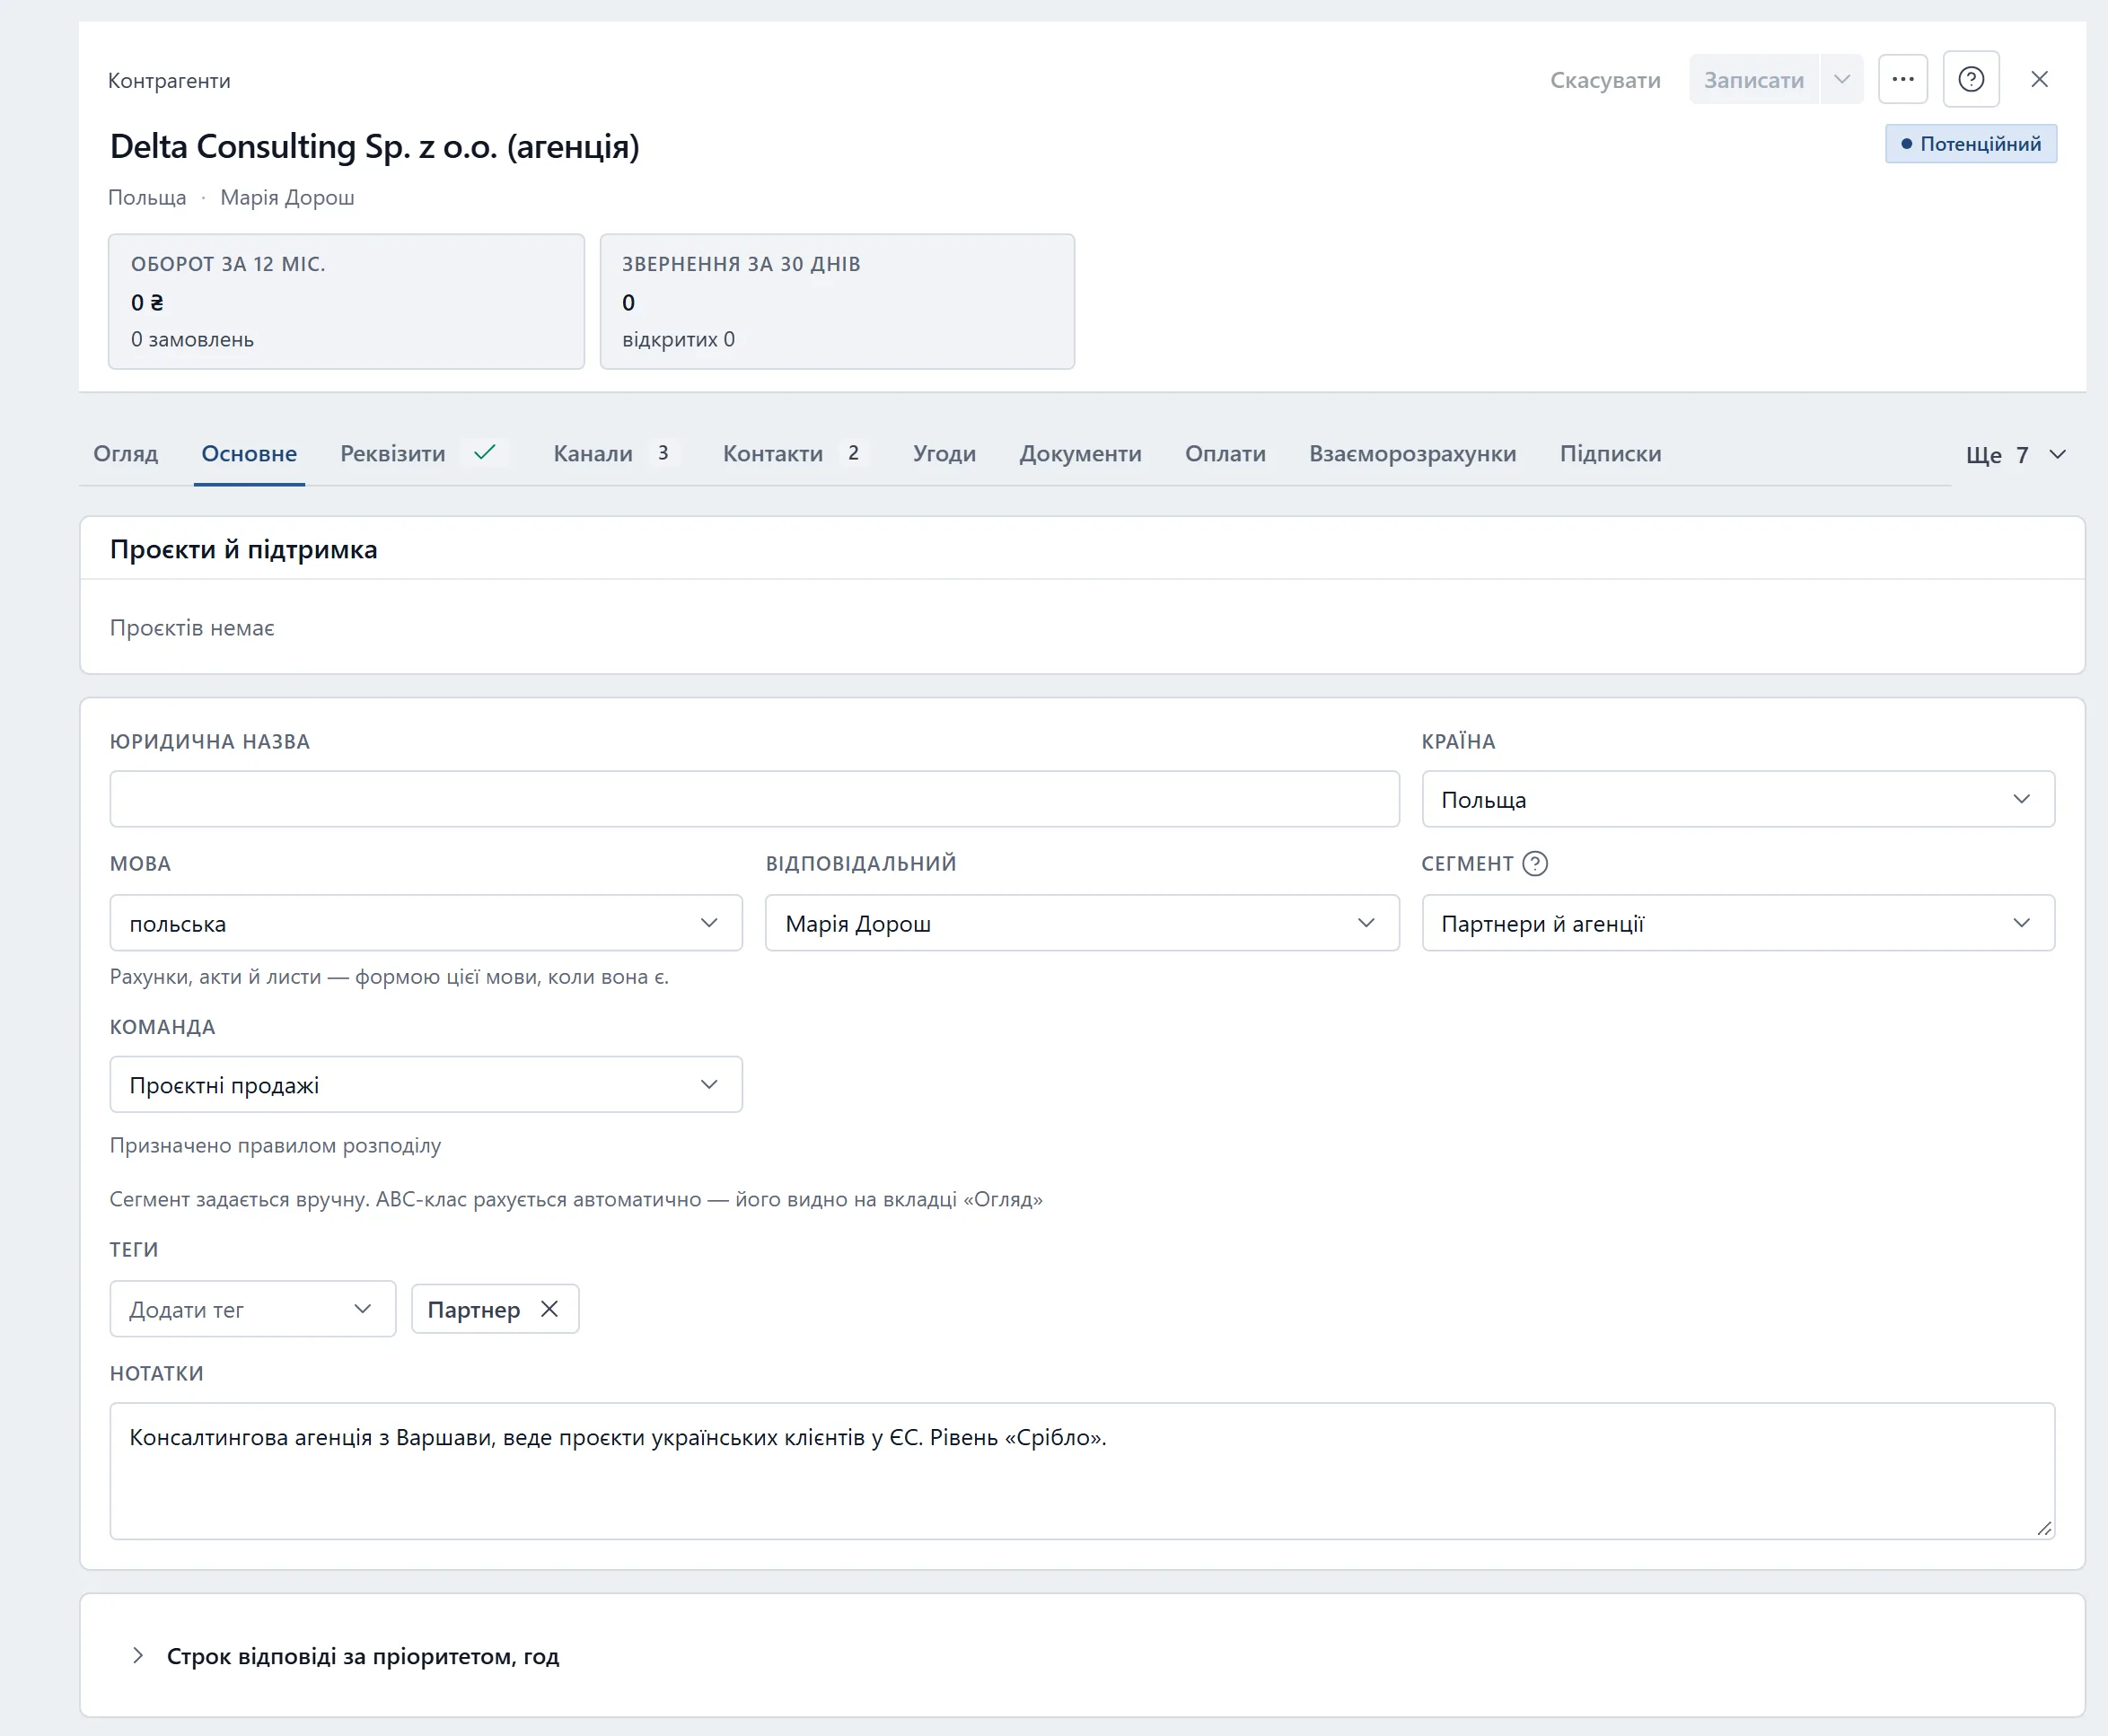This screenshot has height=1736, width=2108.
Task: Close the counterparty card with X
Action: pos(2039,79)
